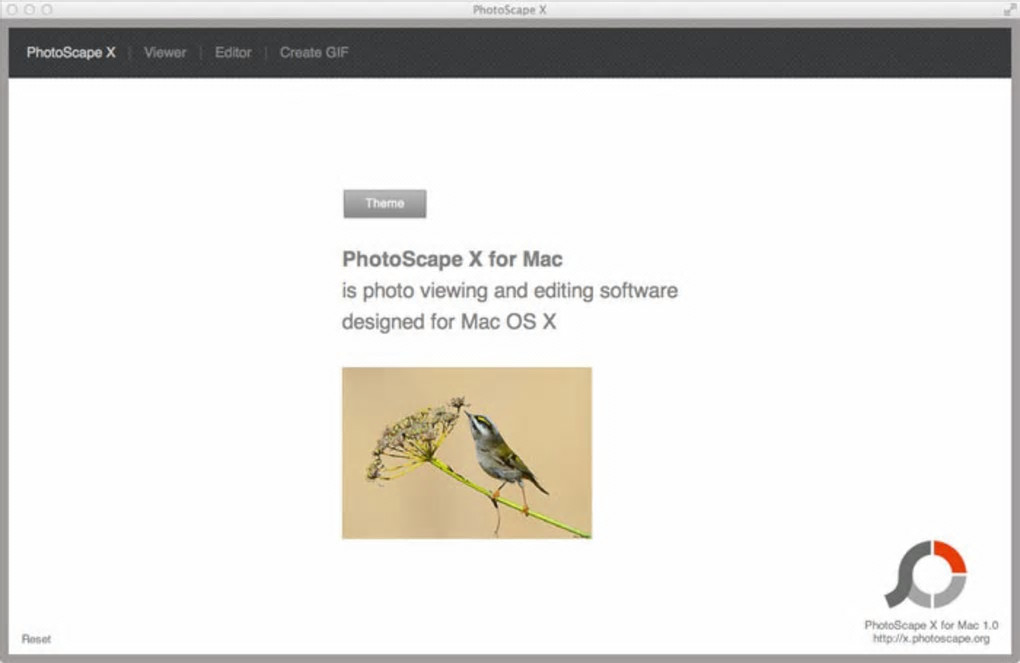Open the bird on flower sample photo
1020x663 pixels.
[466, 453]
